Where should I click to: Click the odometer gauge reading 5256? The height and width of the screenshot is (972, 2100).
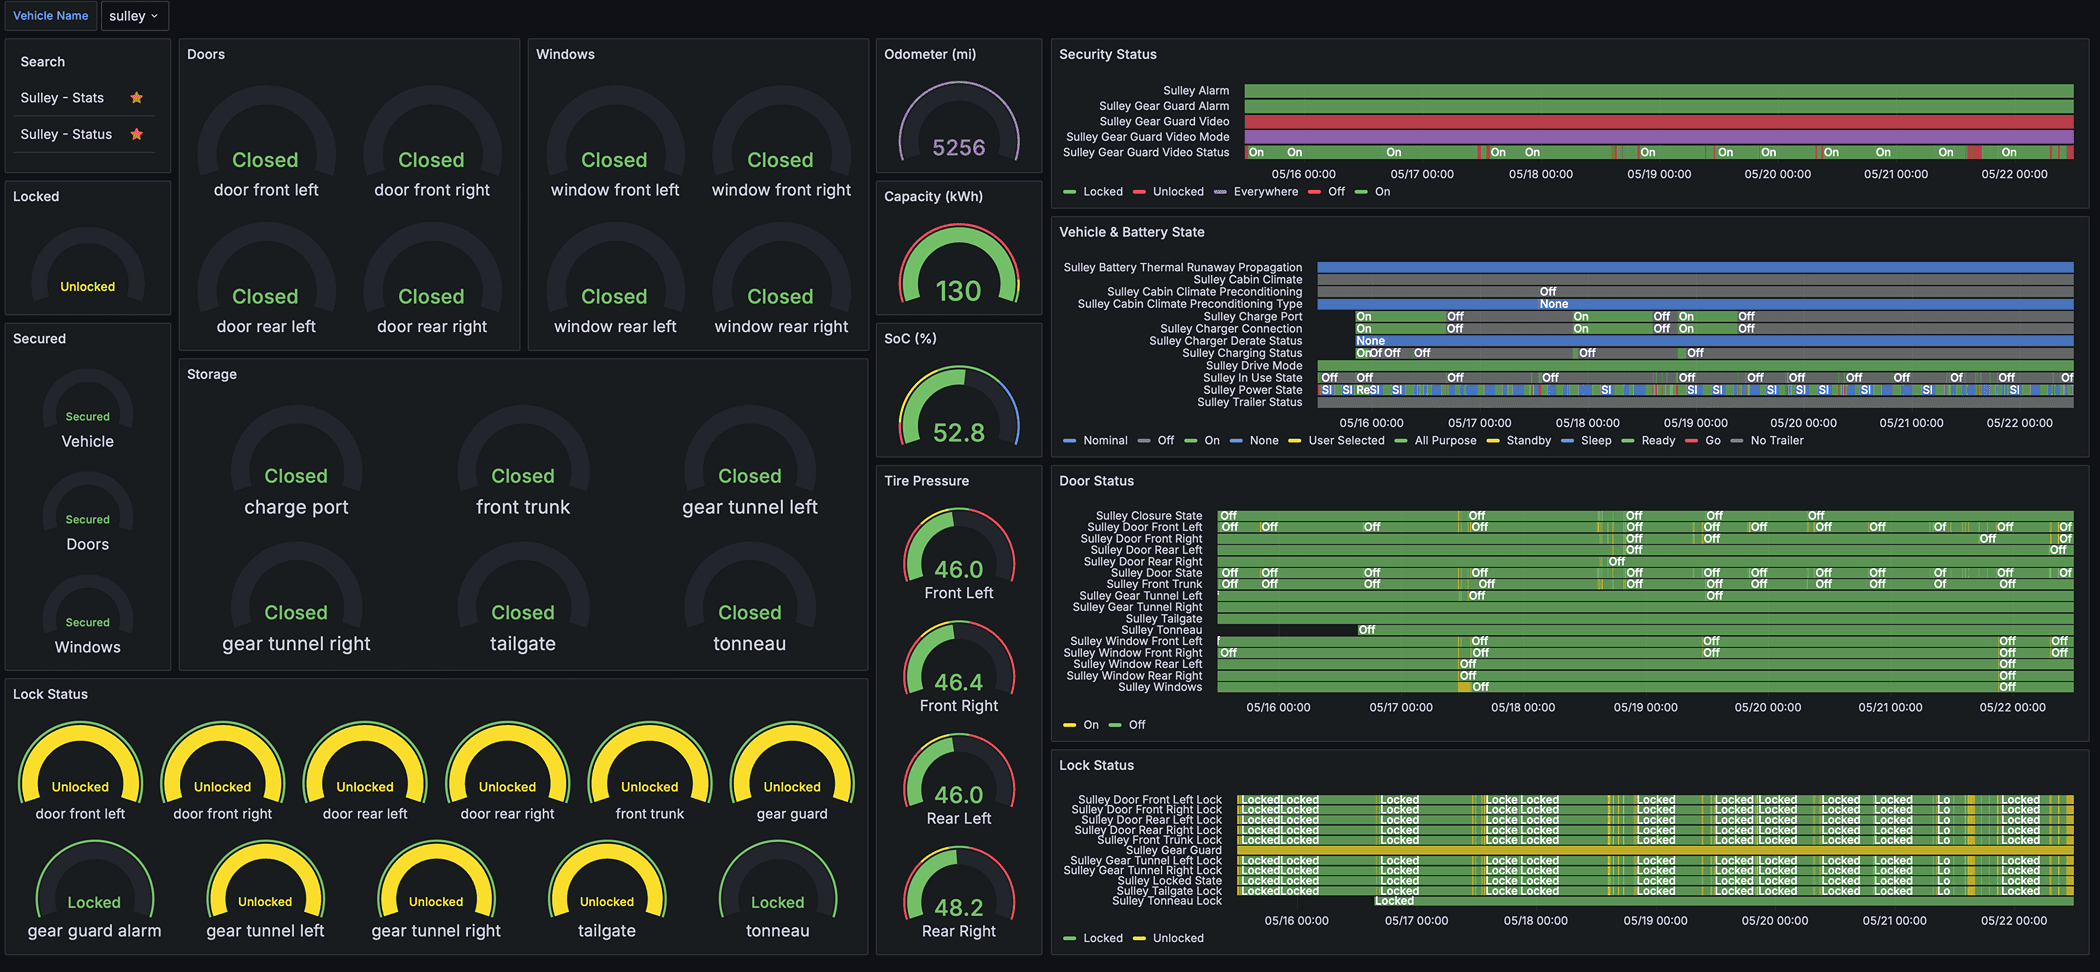pyautogui.click(x=959, y=122)
